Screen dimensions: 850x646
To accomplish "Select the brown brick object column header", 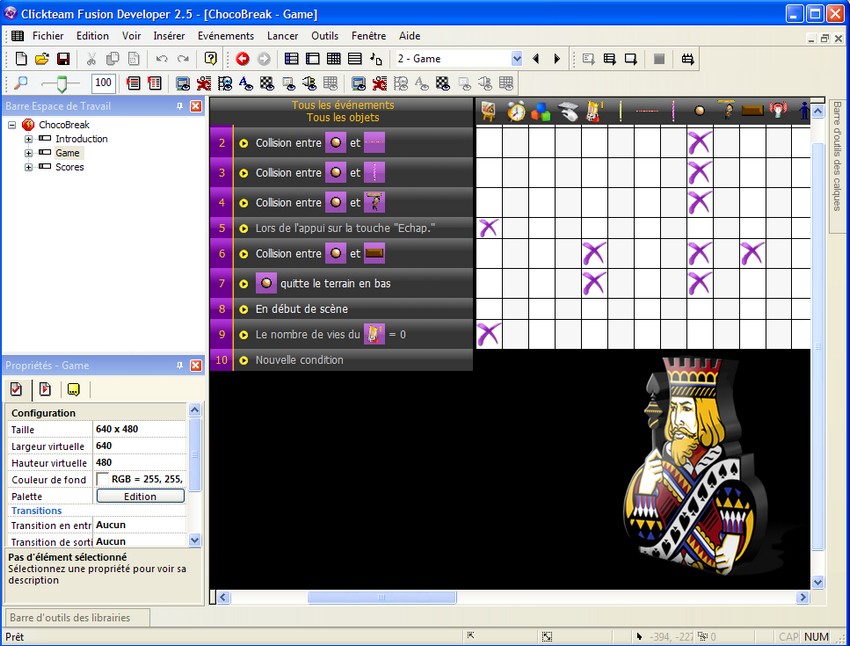I will [x=752, y=111].
